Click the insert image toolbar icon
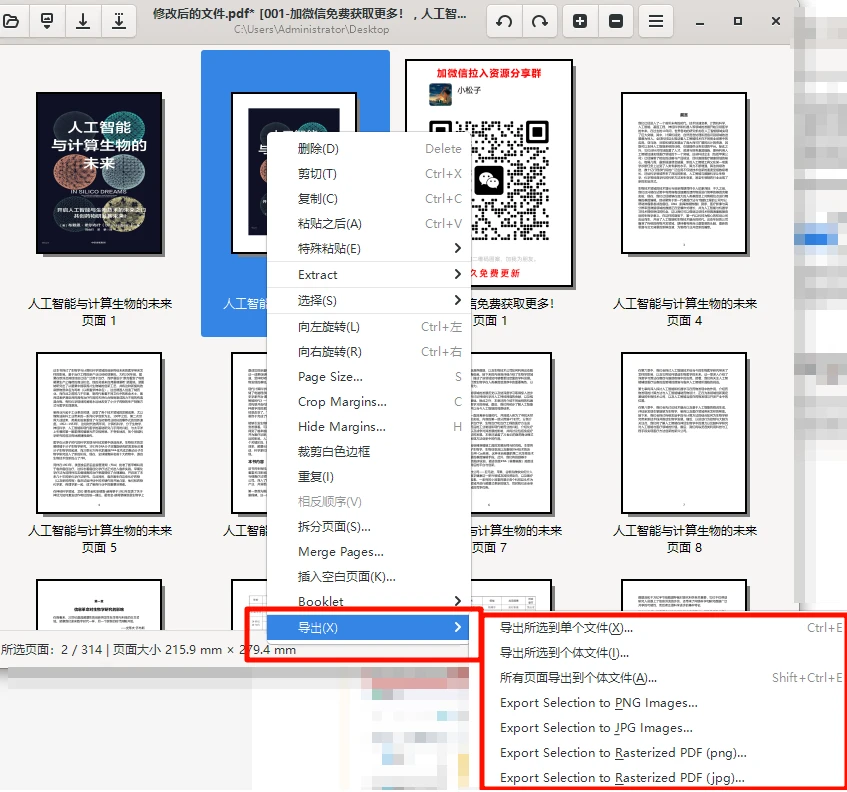The height and width of the screenshot is (792, 847). pyautogui.click(x=46, y=20)
